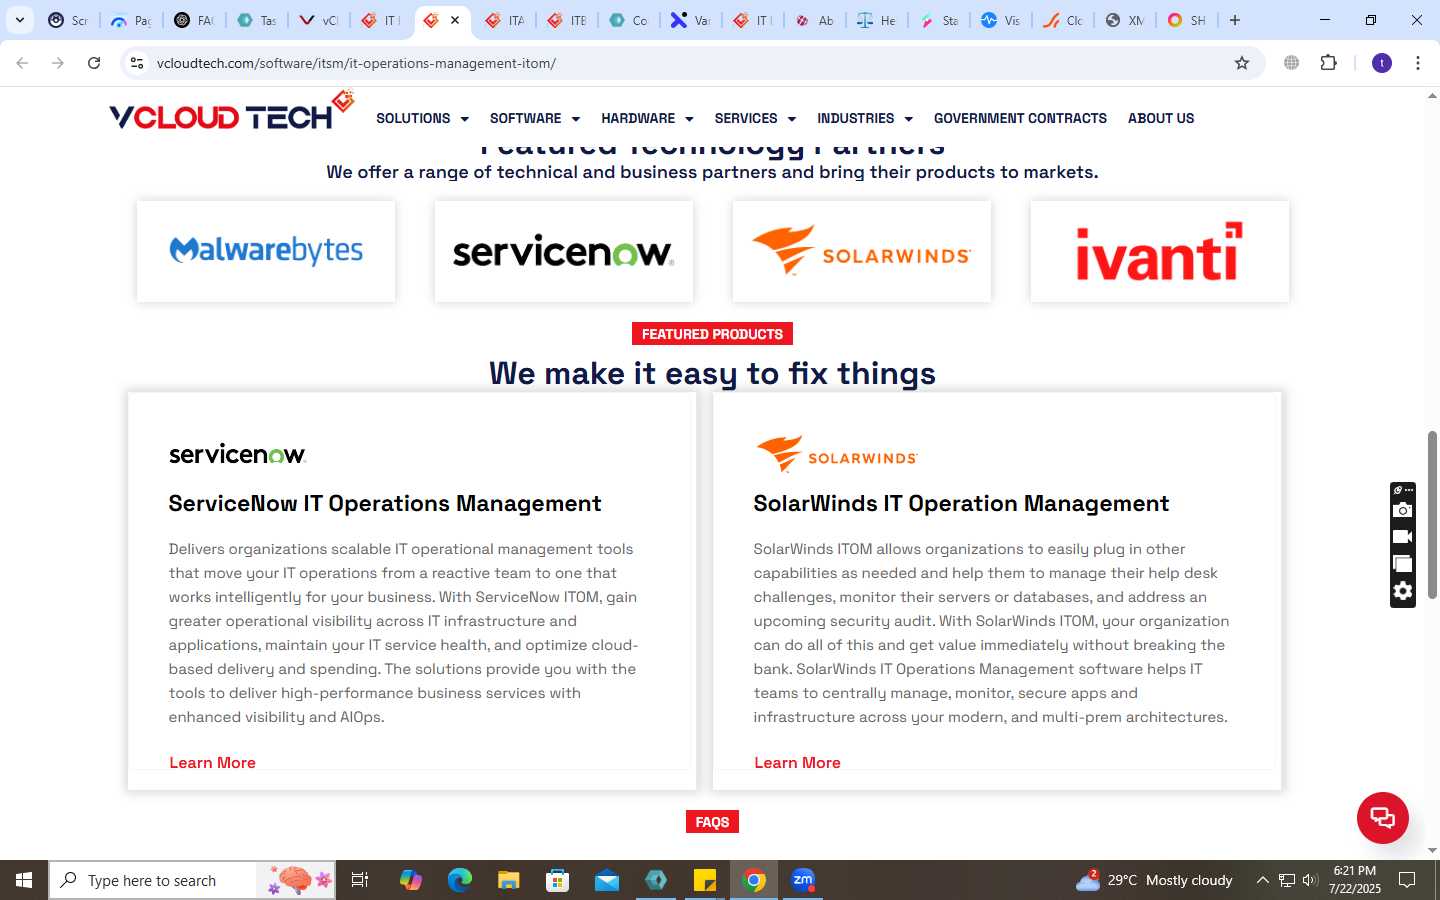Image resolution: width=1440 pixels, height=900 pixels.
Task: Open volume control in system tray
Action: pyautogui.click(x=1310, y=880)
